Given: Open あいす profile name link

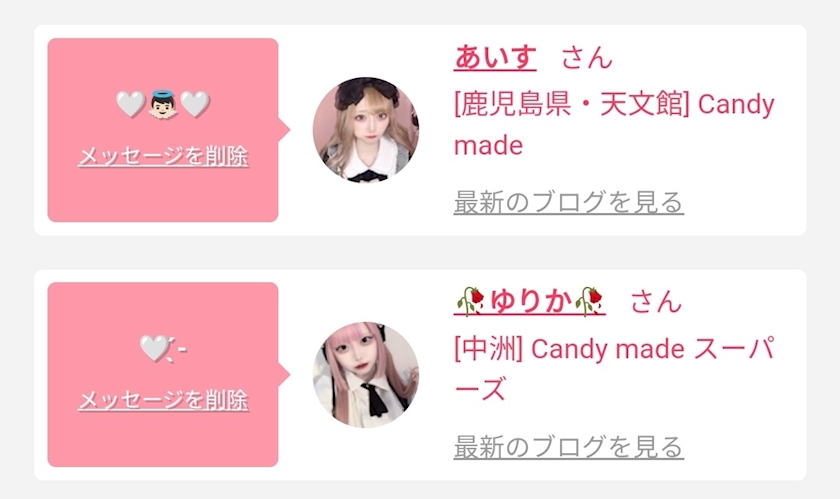Looking at the screenshot, I should 495,57.
